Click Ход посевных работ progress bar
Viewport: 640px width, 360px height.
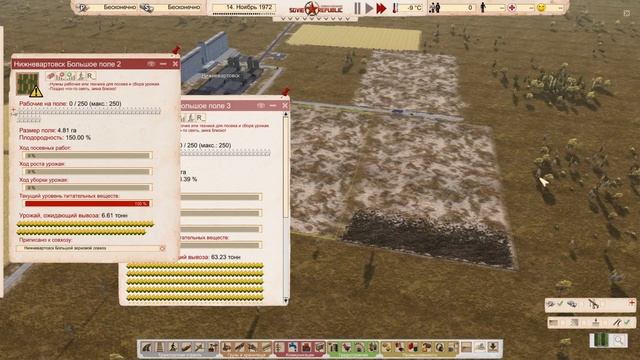pyautogui.click(x=88, y=155)
